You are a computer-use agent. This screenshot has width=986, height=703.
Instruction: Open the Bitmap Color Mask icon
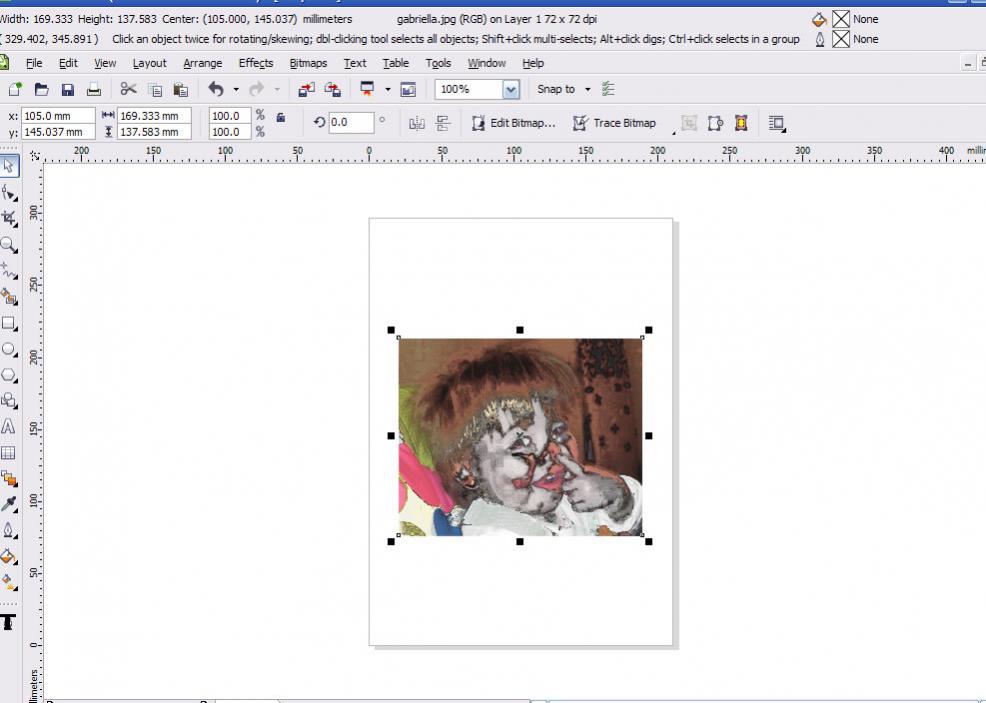[x=741, y=123]
